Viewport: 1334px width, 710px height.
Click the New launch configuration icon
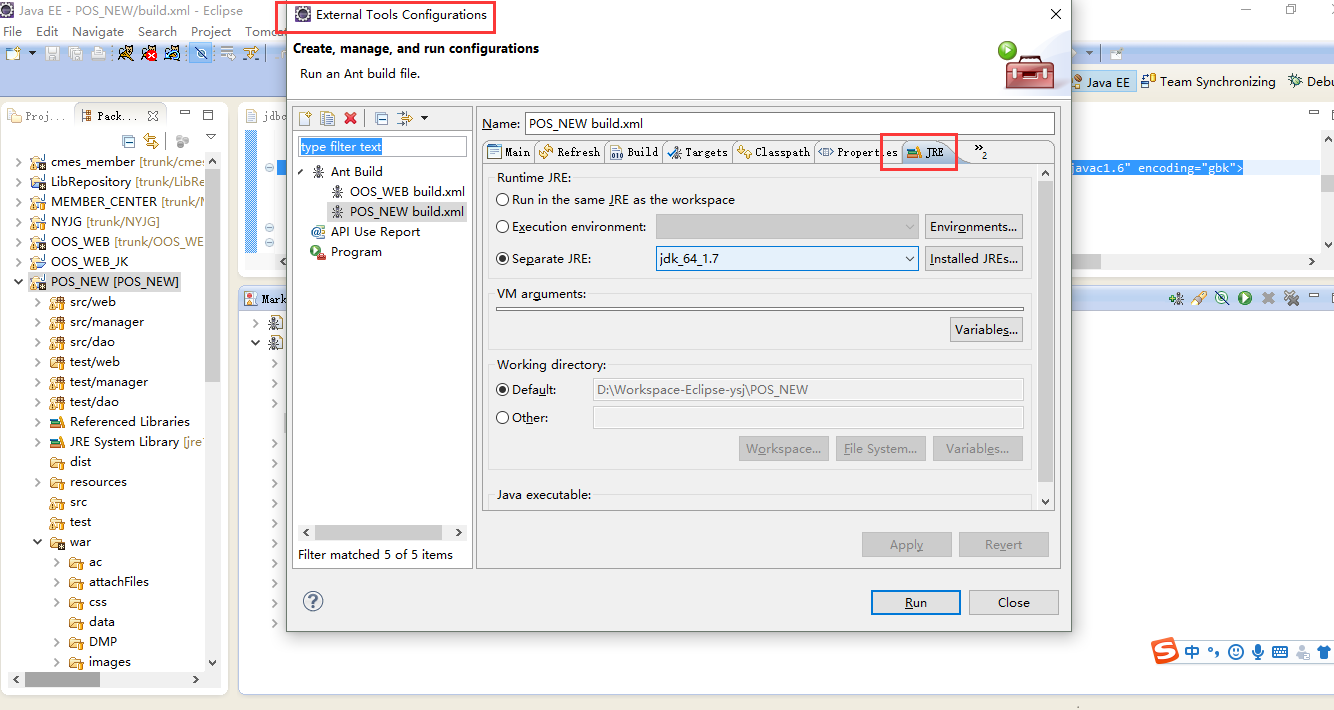pyautogui.click(x=306, y=118)
